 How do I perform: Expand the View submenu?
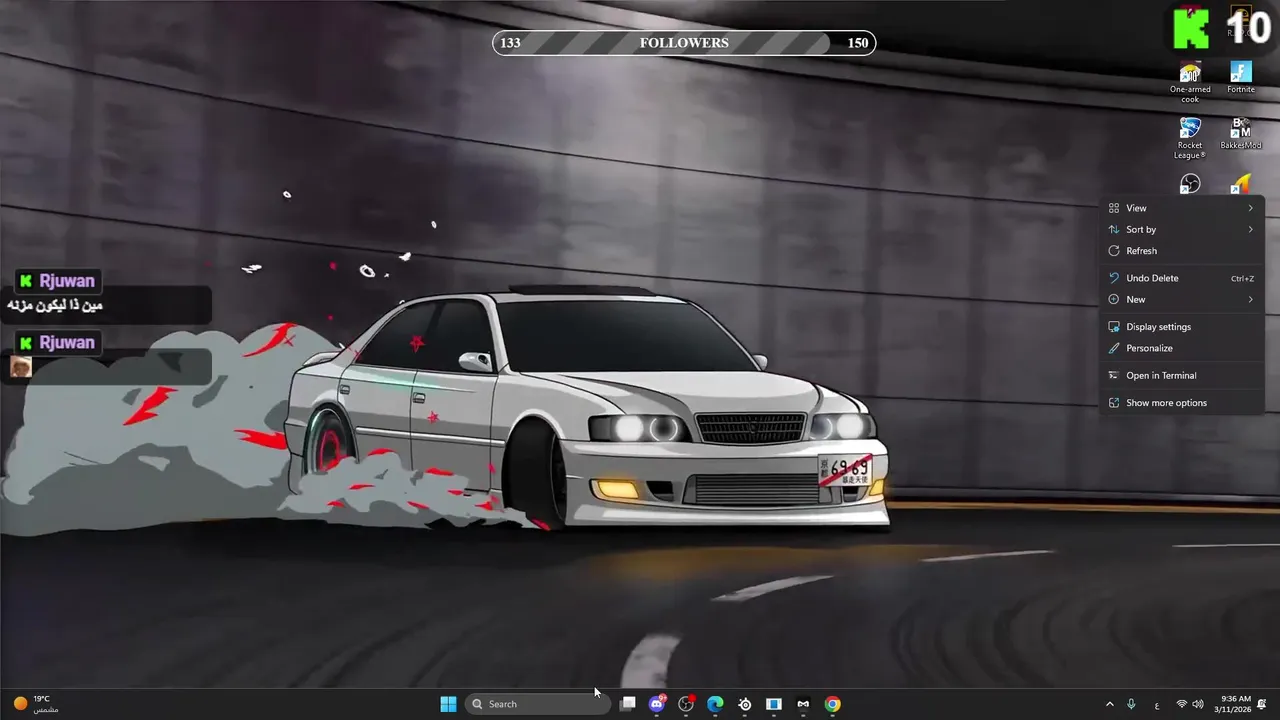(x=1181, y=208)
